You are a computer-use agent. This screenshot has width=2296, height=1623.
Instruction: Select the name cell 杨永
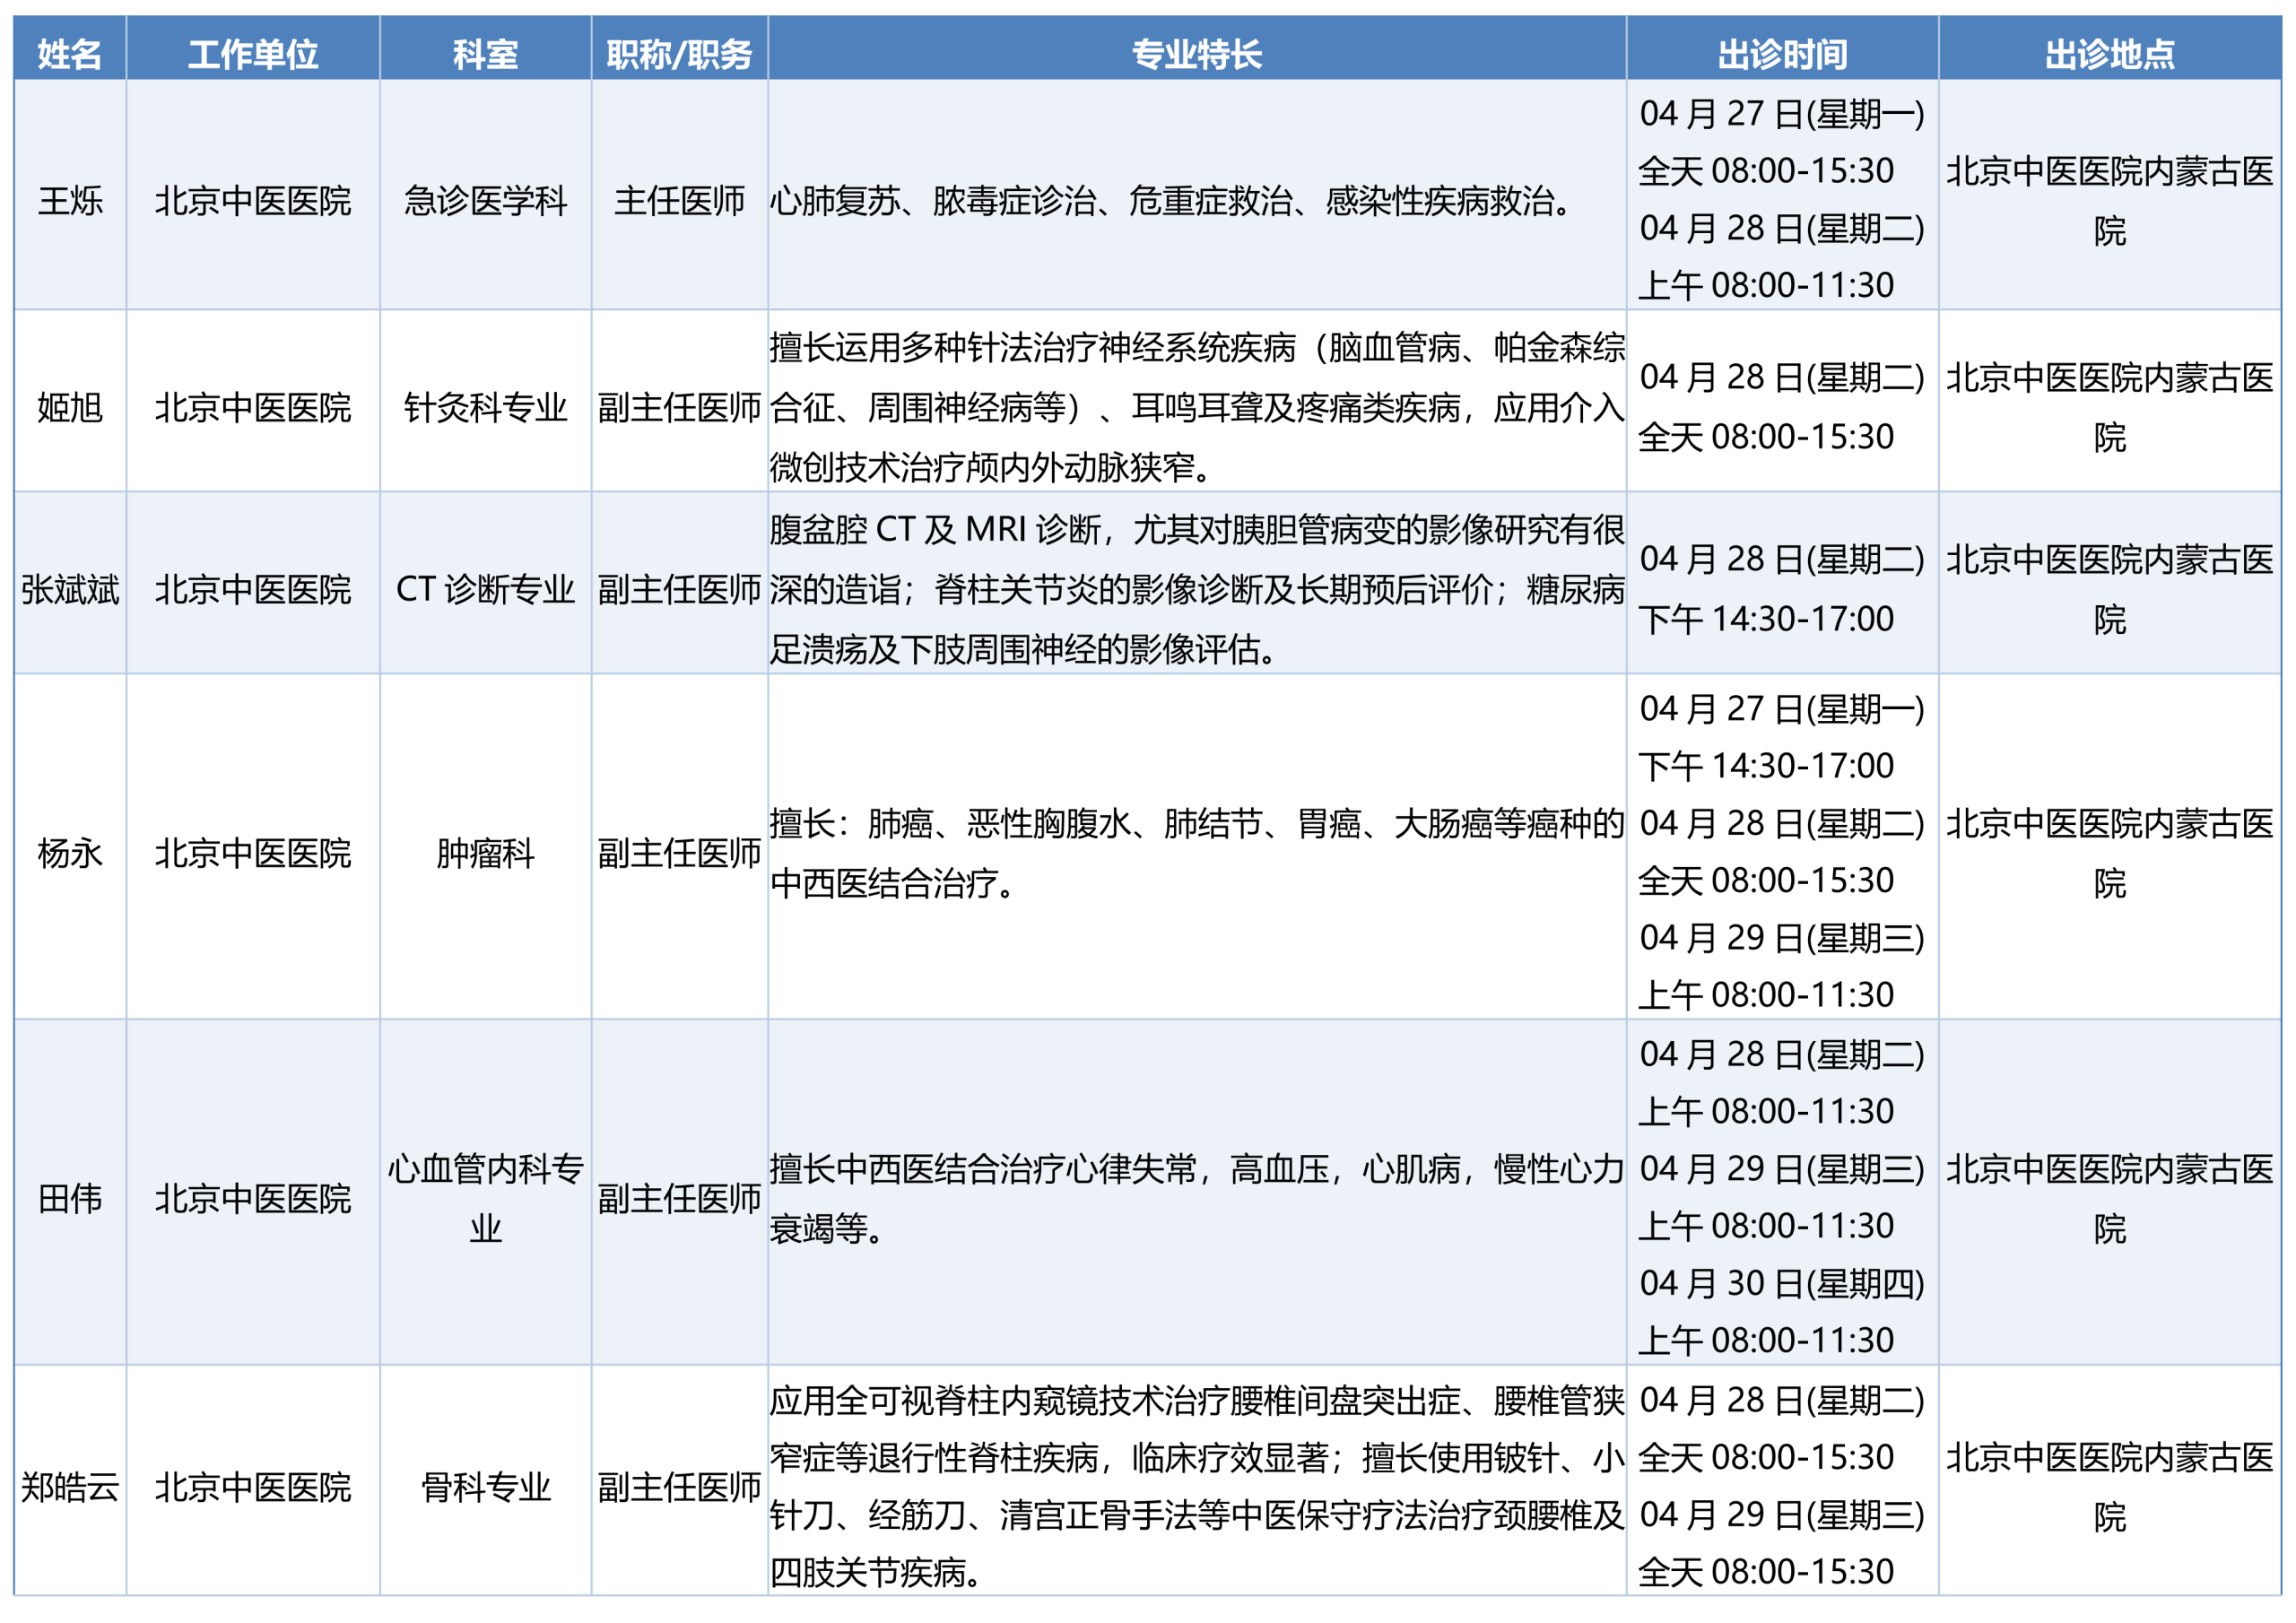tap(69, 853)
